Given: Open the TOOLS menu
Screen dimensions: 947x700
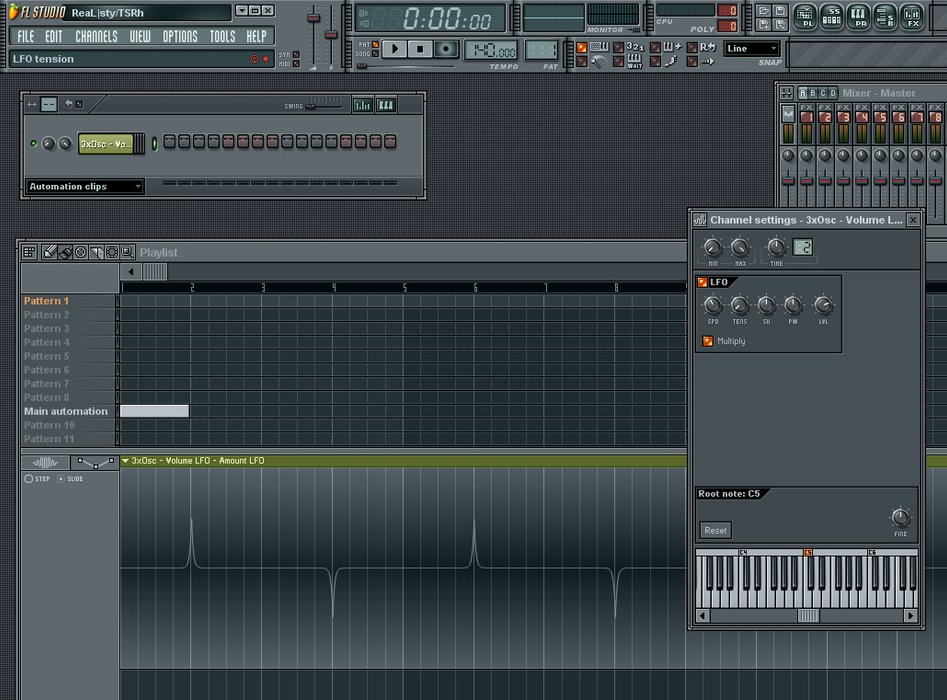Looking at the screenshot, I should coord(222,37).
